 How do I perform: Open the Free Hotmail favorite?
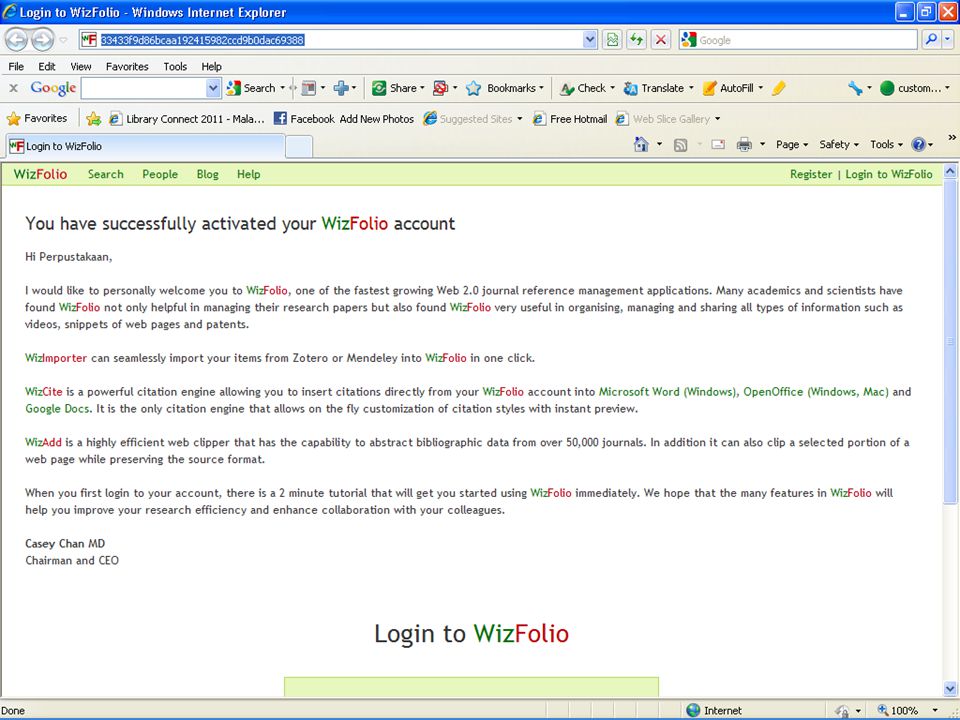(570, 119)
